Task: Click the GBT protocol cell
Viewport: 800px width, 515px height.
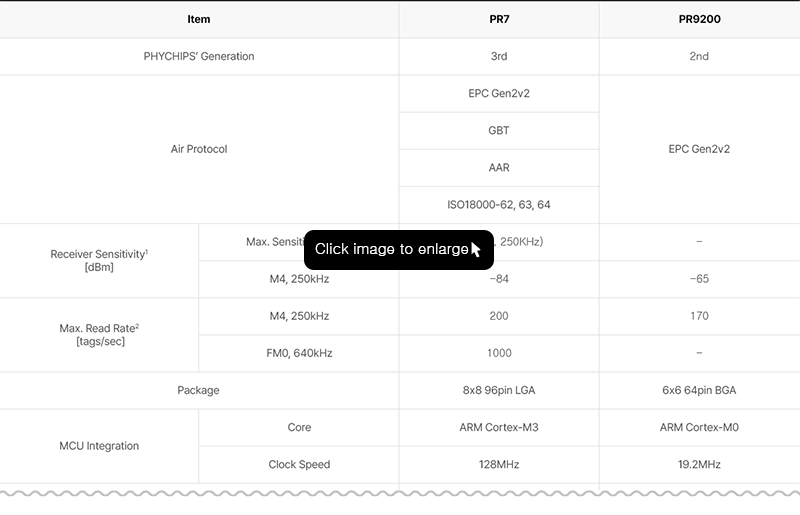Action: pos(499,131)
